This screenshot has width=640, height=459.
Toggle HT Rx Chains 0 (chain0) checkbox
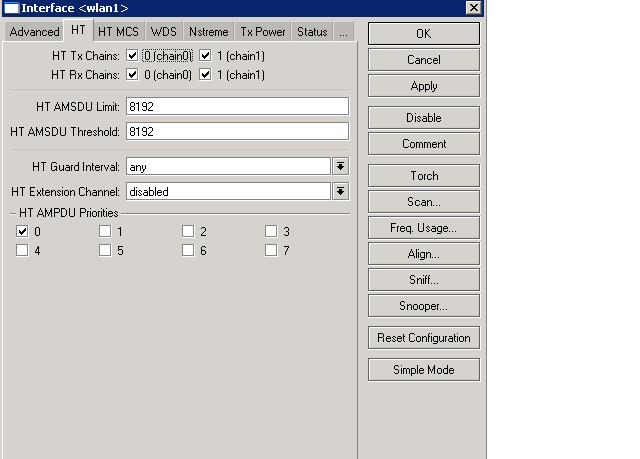132,75
